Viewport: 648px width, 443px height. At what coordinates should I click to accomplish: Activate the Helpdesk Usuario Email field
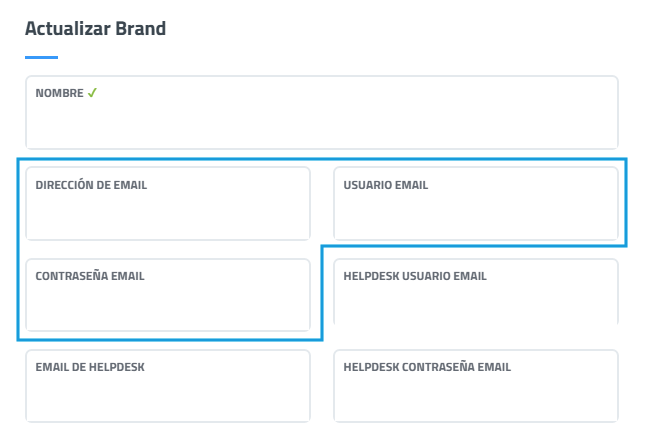pos(476,304)
